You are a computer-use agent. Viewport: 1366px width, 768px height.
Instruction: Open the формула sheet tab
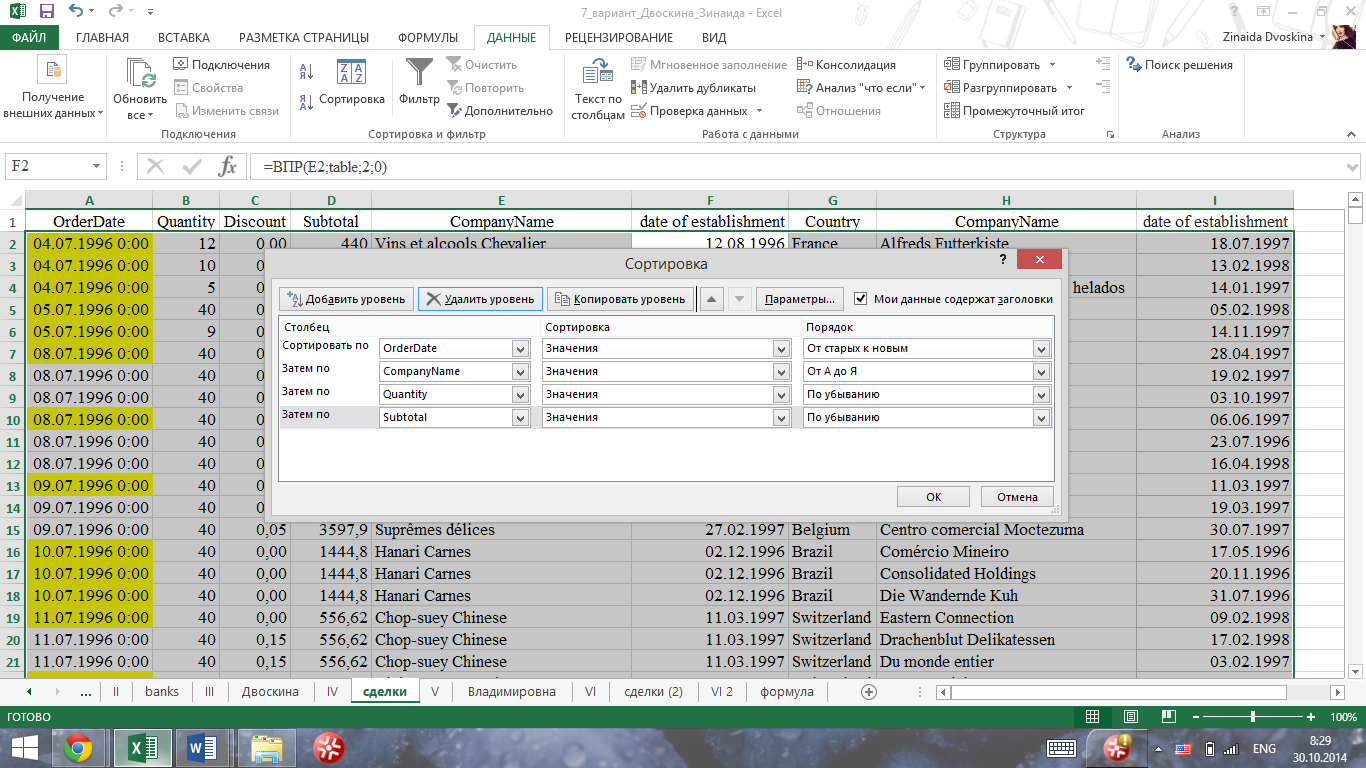click(787, 692)
